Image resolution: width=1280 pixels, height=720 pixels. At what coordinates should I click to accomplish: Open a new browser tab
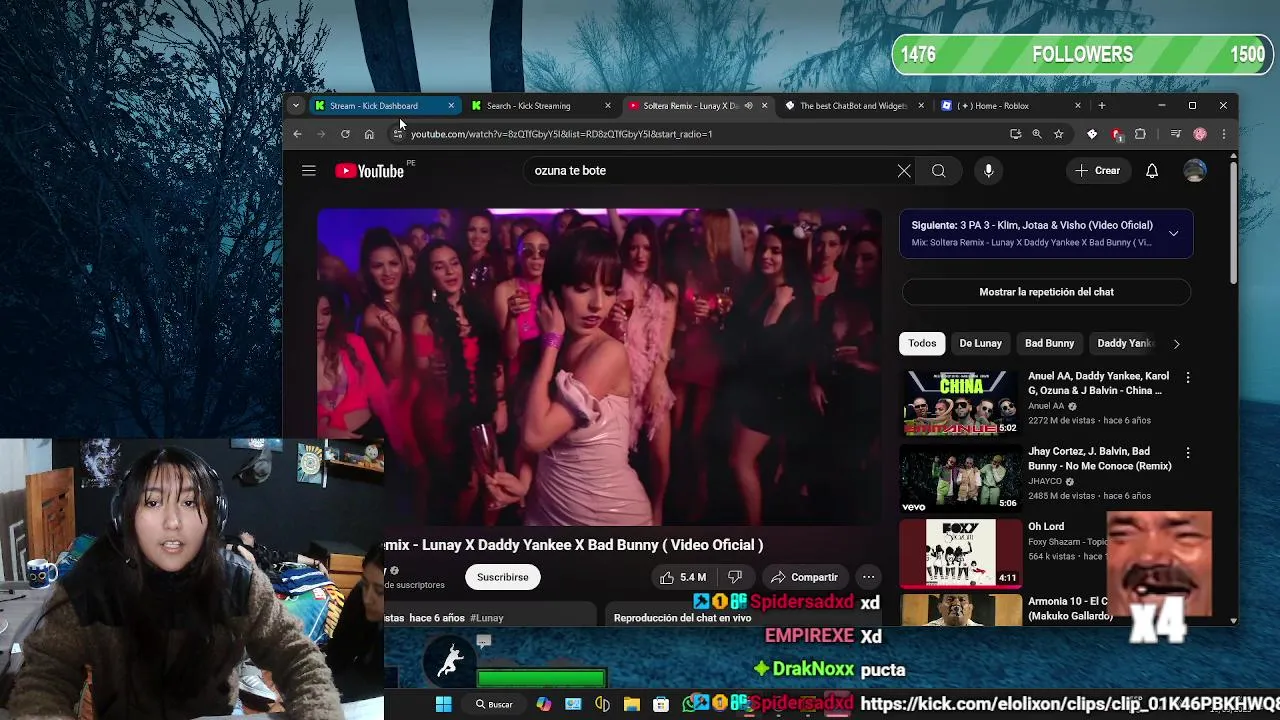point(1101,106)
